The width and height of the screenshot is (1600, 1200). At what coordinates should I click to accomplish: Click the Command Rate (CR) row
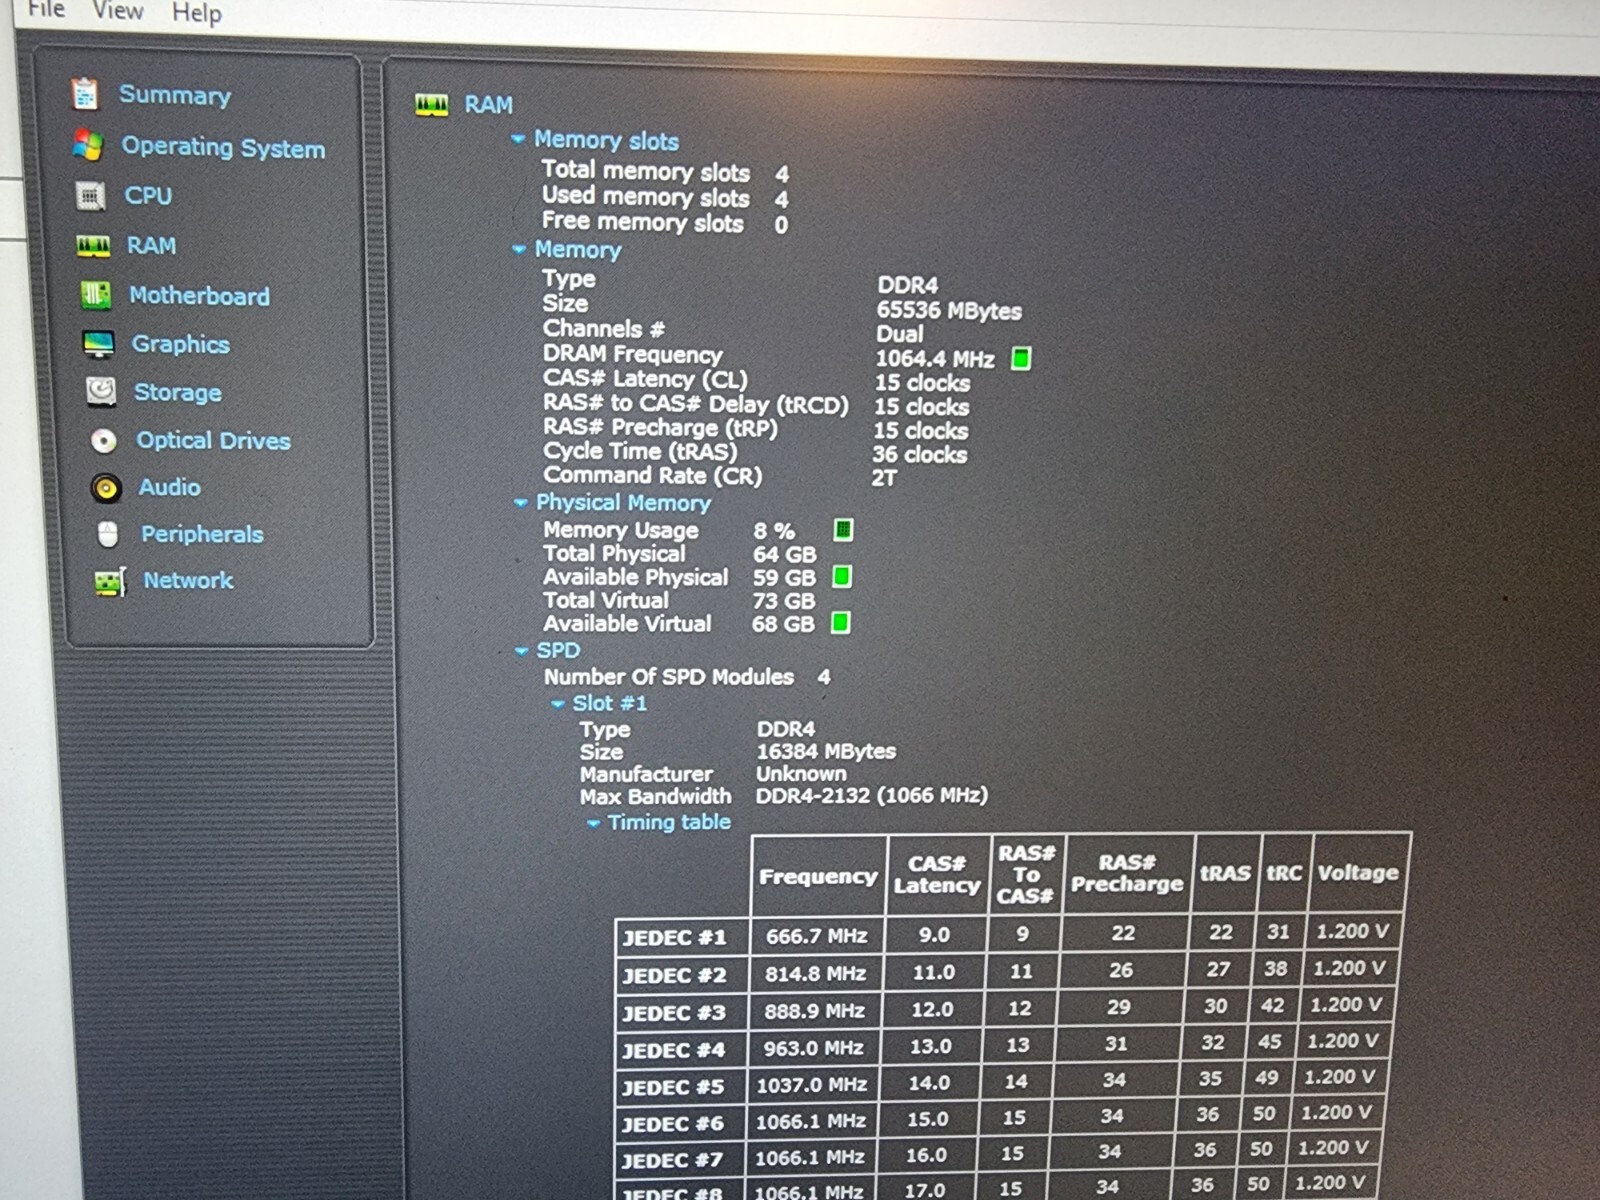click(720, 477)
